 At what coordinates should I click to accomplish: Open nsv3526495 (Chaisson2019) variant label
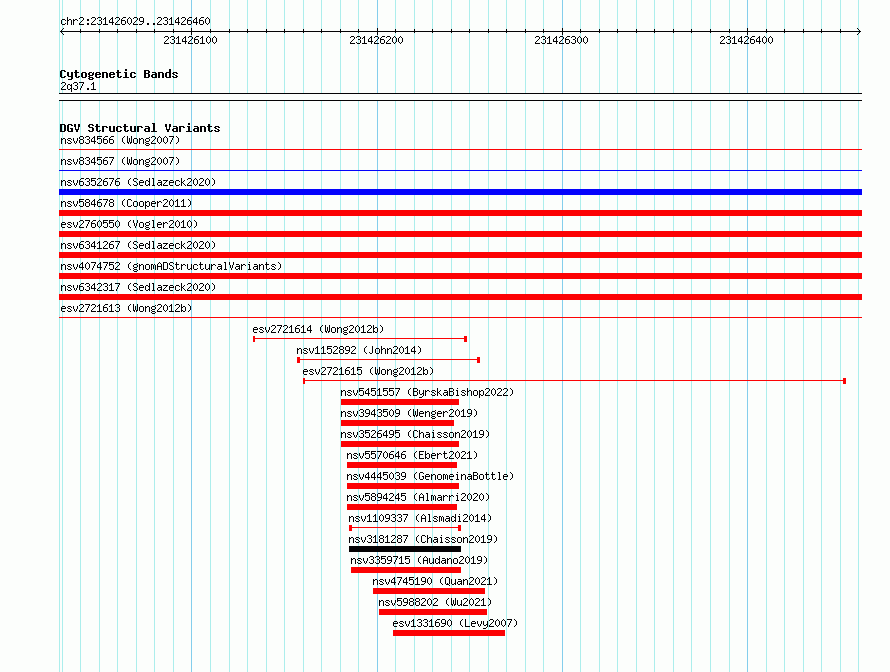415,434
